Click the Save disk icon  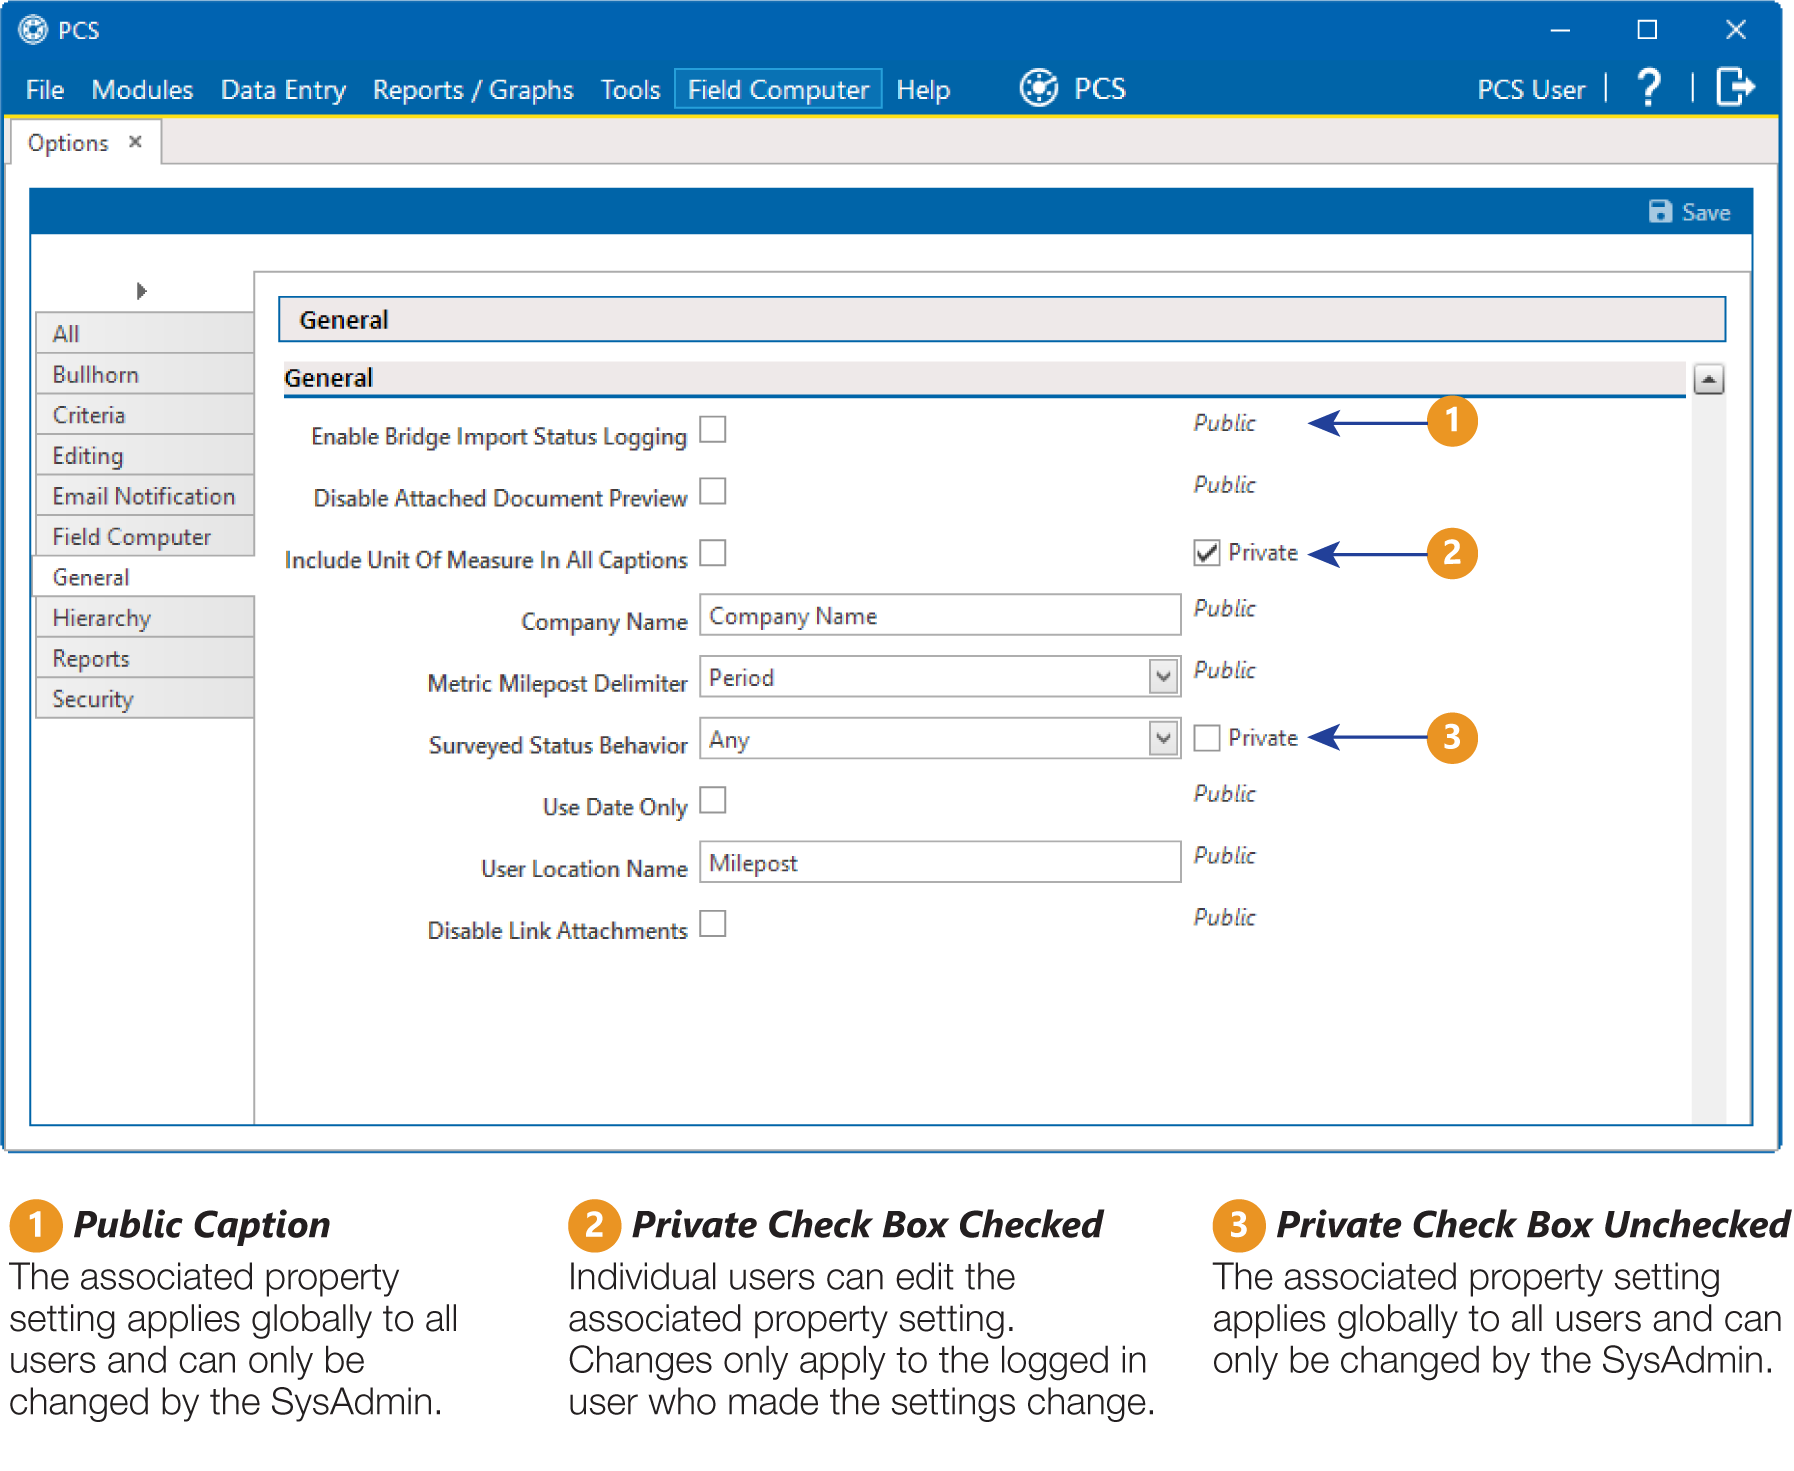(1660, 212)
